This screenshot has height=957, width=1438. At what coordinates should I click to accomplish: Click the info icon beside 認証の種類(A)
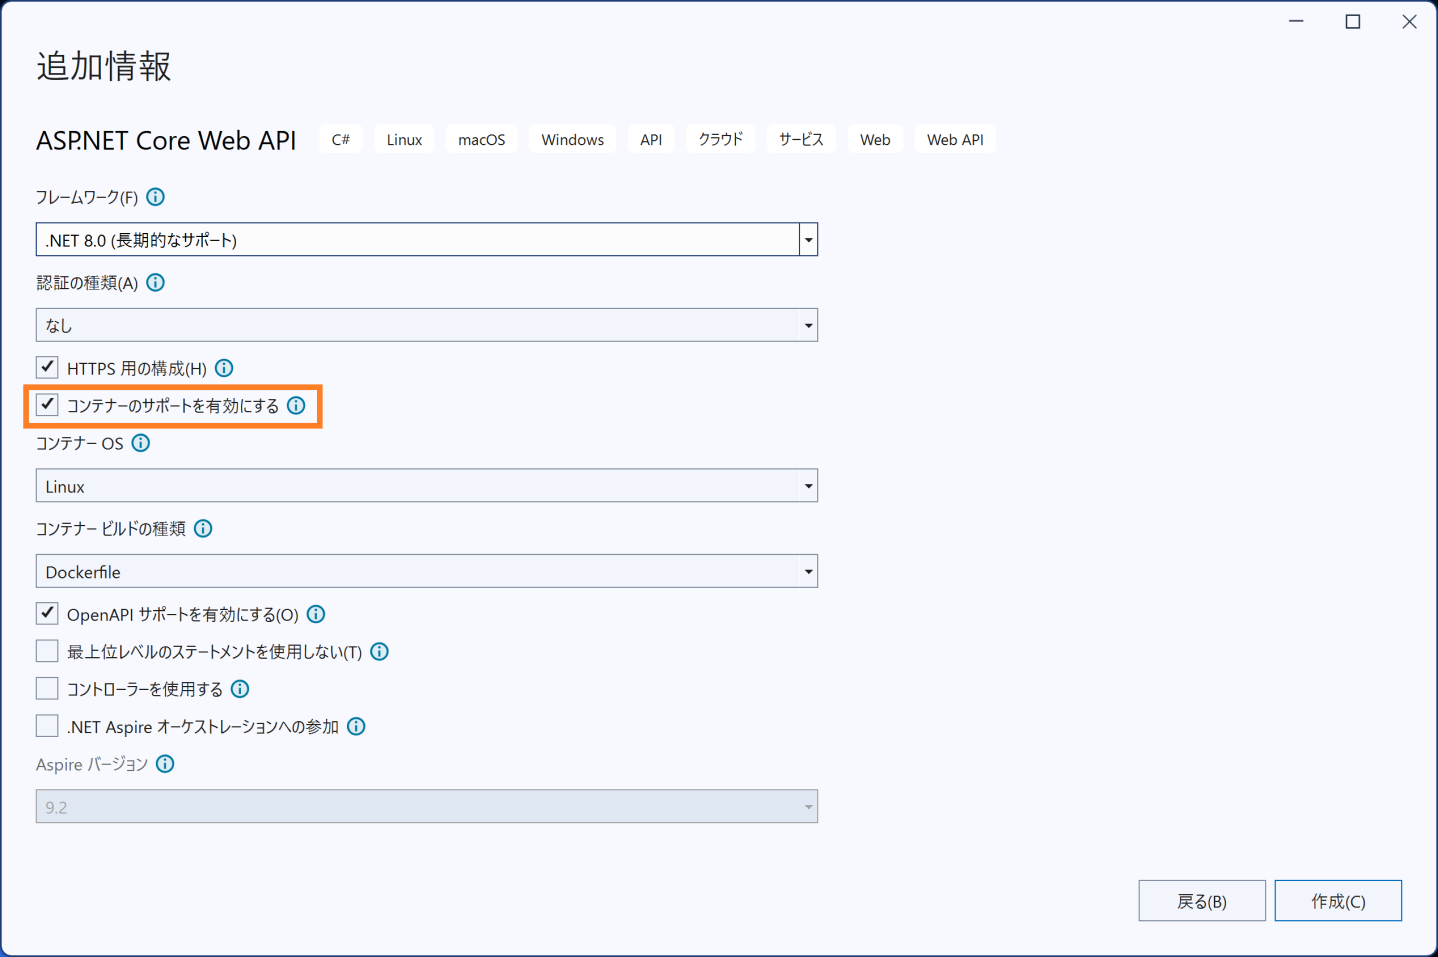click(x=155, y=282)
